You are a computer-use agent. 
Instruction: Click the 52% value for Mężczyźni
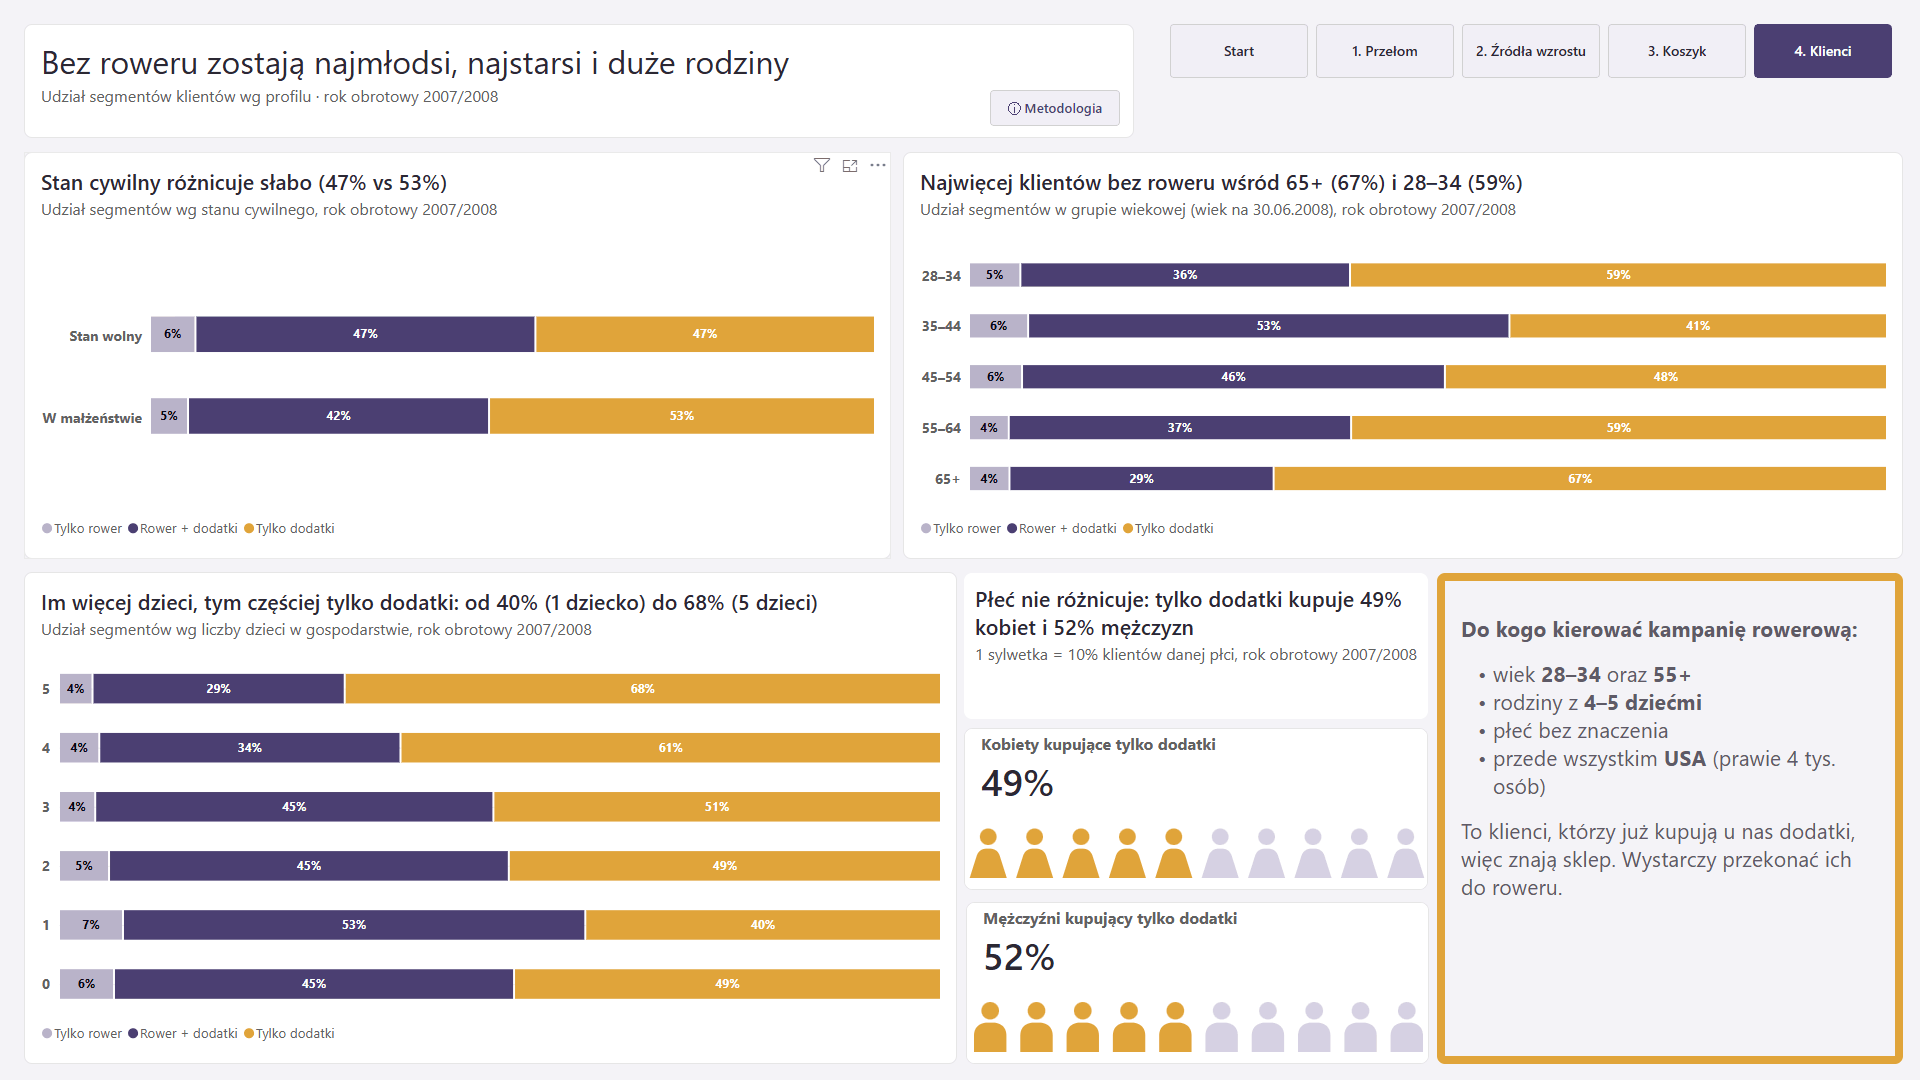[1019, 958]
